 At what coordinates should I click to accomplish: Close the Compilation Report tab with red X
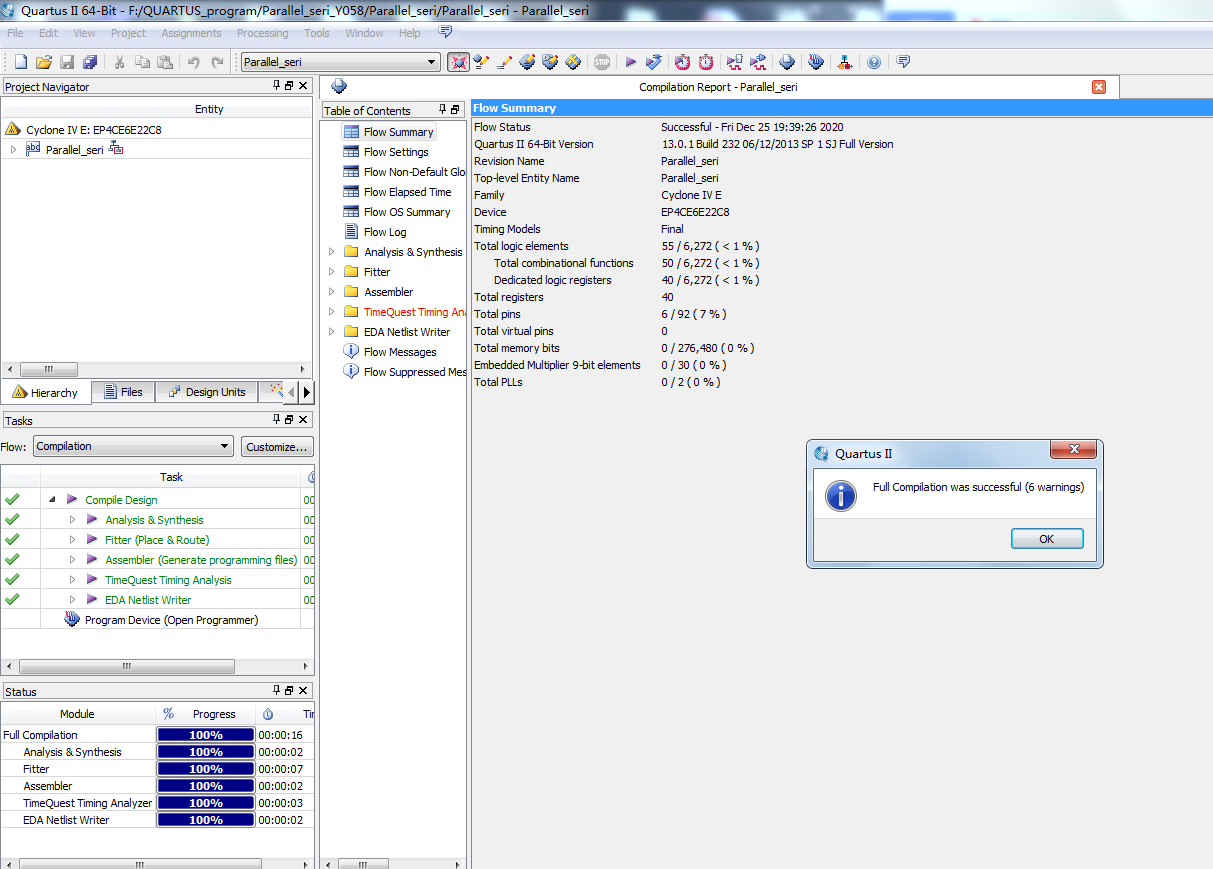pyautogui.click(x=1099, y=87)
